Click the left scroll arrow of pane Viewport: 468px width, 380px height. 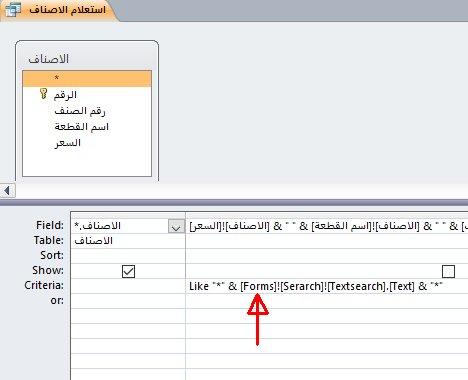[7, 191]
